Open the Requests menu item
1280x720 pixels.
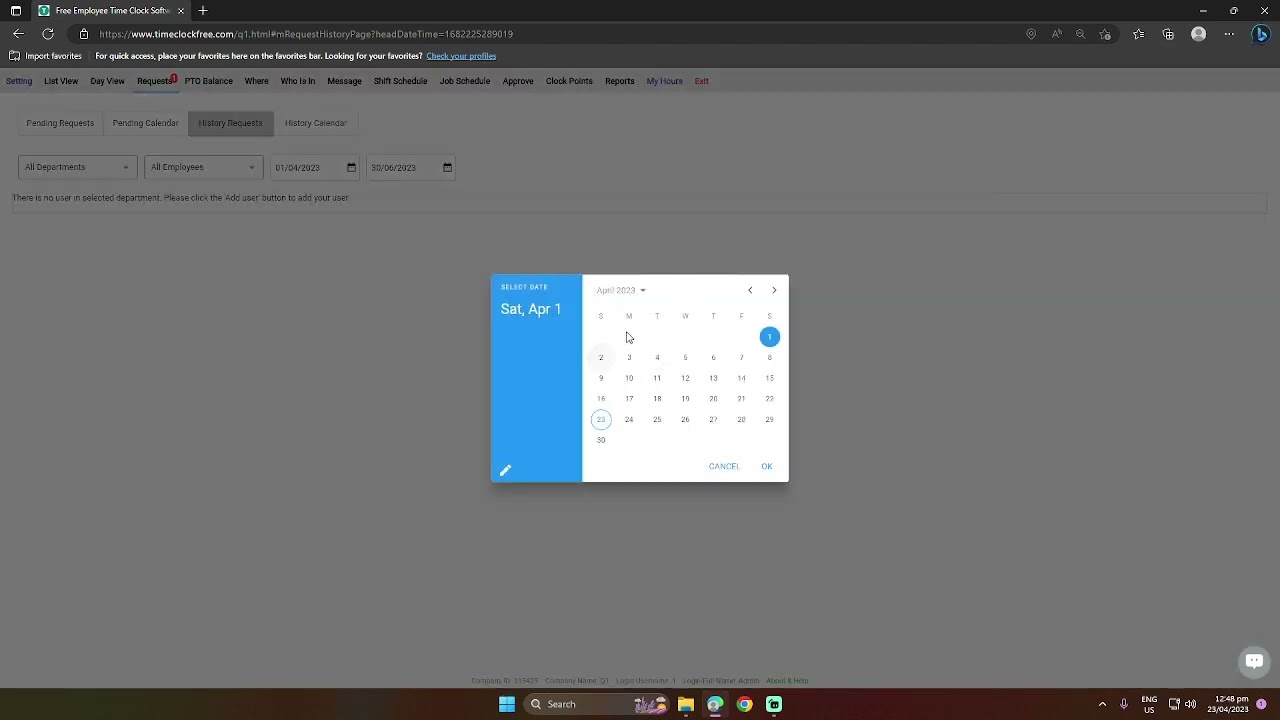click(x=154, y=81)
